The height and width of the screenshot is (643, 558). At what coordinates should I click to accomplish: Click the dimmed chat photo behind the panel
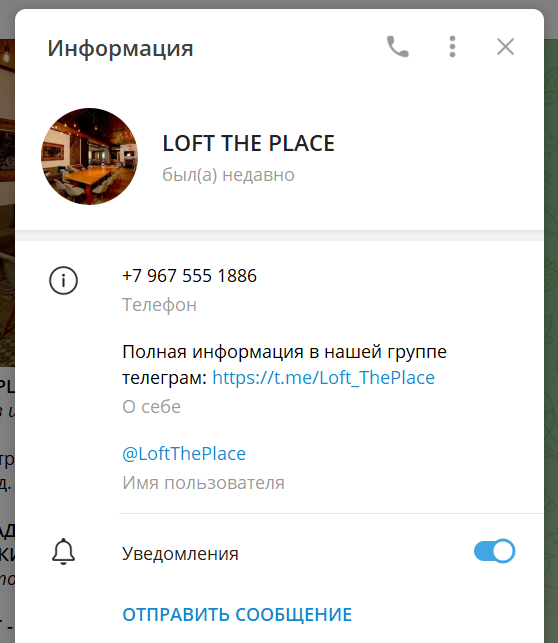pos(7,203)
